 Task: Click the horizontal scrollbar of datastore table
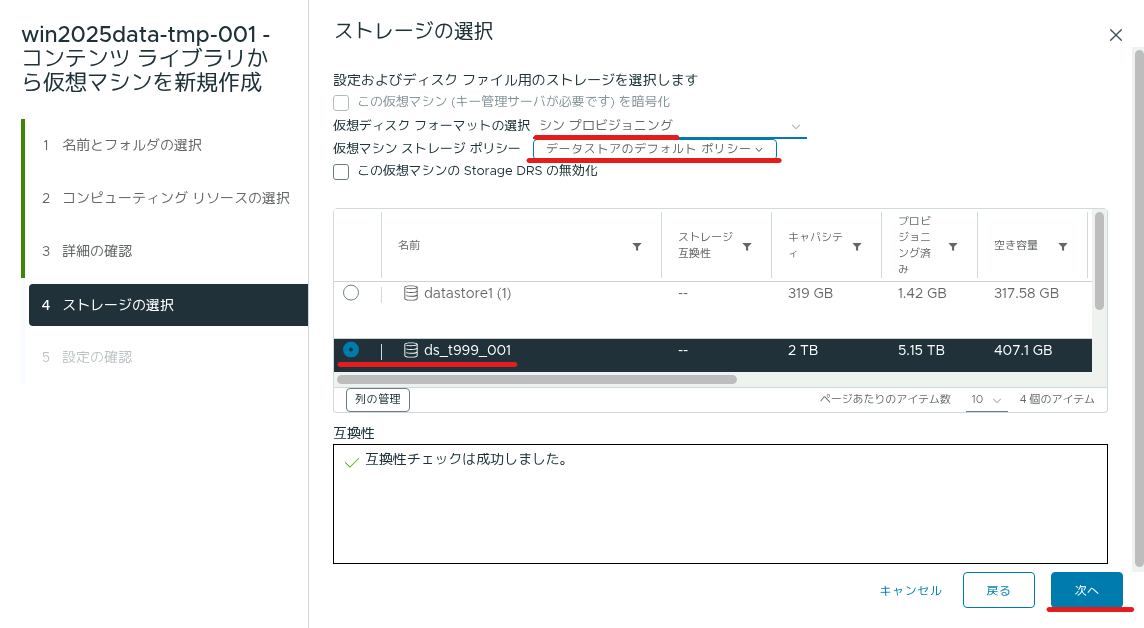(x=536, y=379)
